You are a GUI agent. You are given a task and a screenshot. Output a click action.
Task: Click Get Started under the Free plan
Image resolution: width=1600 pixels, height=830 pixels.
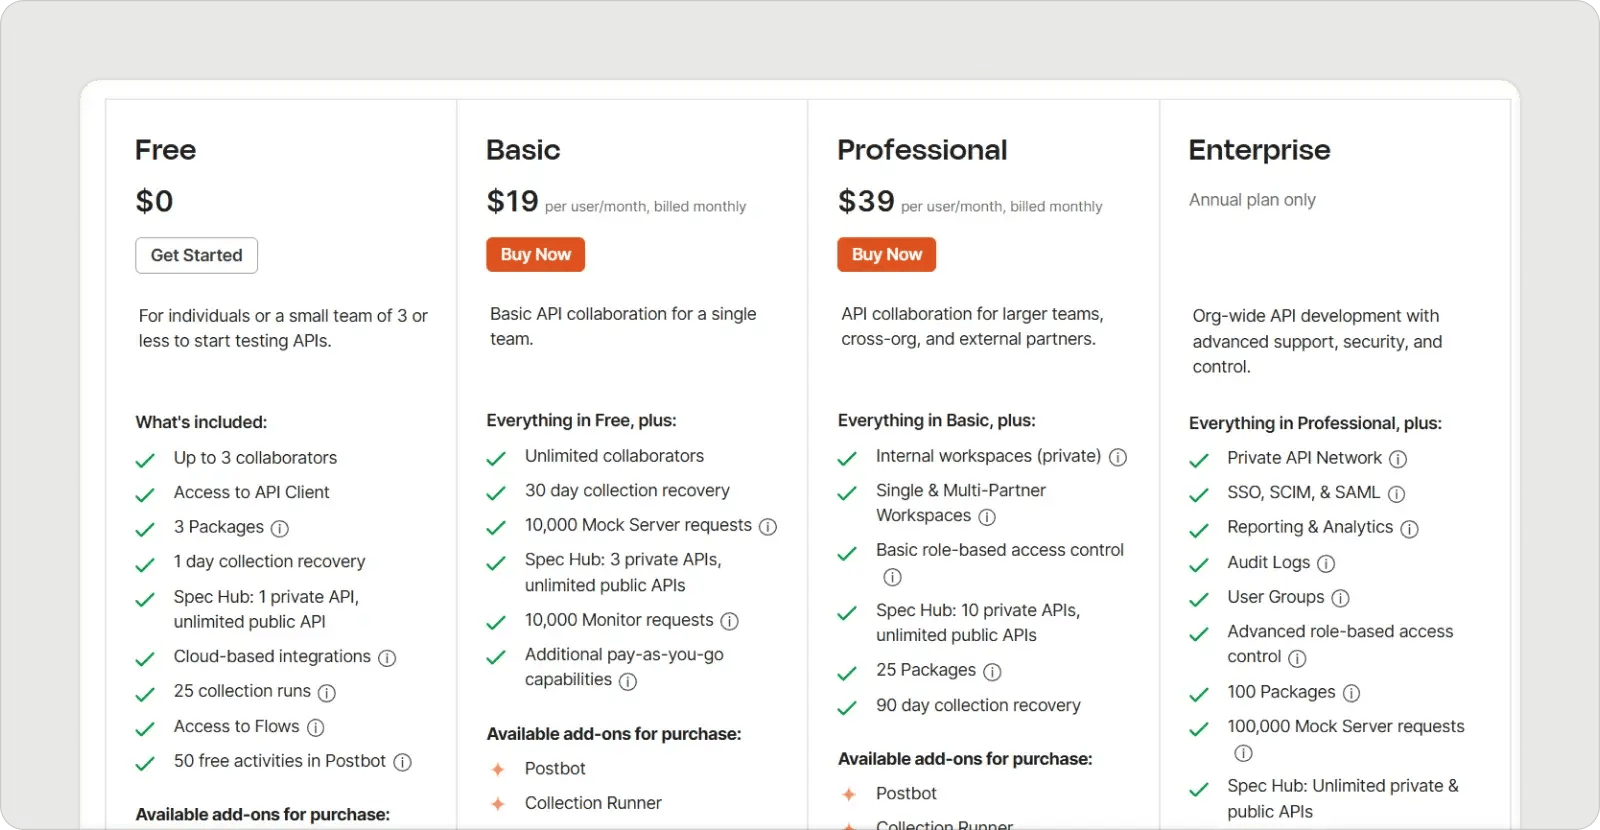pos(197,255)
